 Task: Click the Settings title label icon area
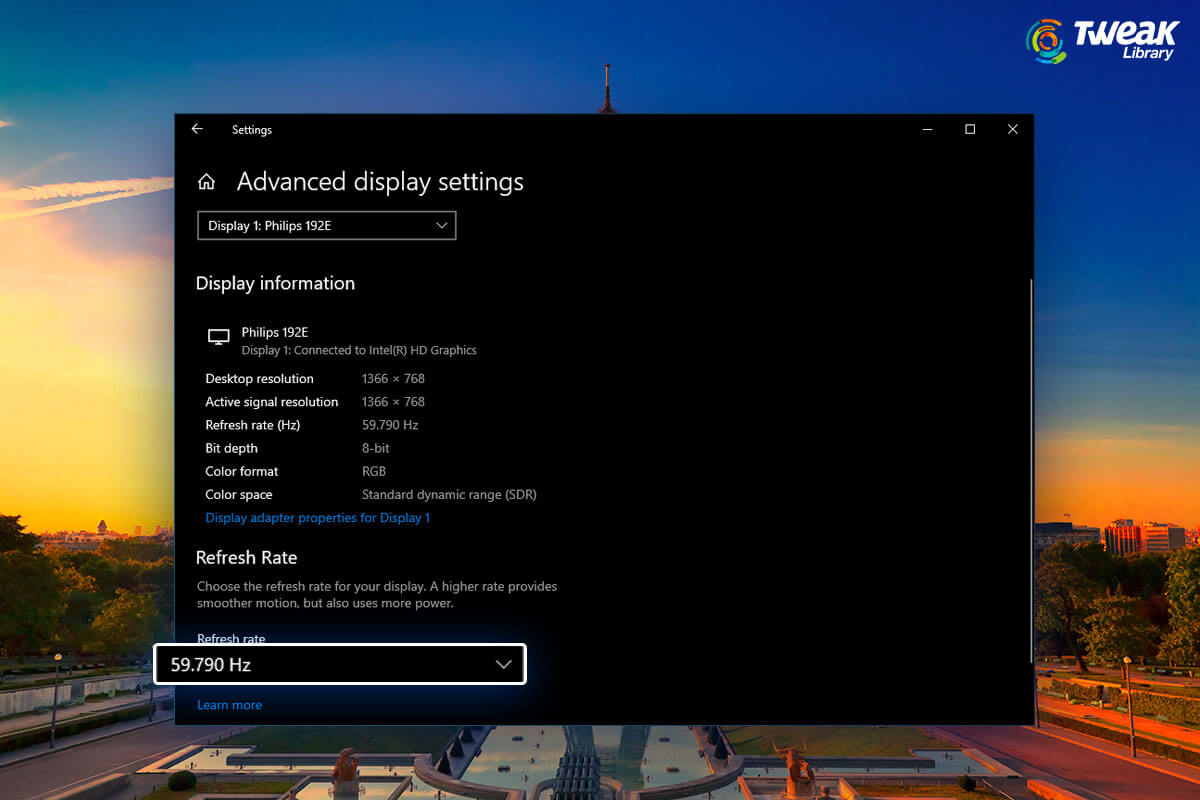[x=252, y=129]
